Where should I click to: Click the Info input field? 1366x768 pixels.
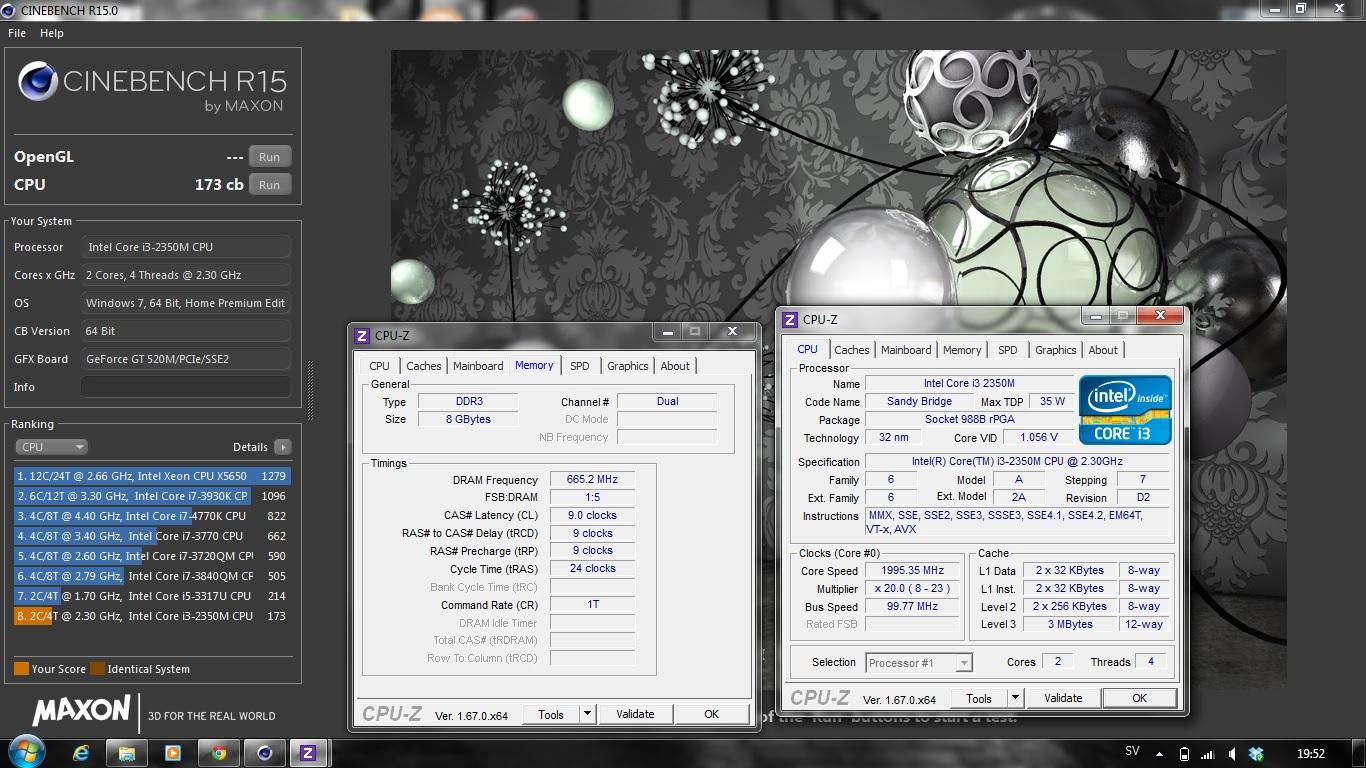pos(186,387)
